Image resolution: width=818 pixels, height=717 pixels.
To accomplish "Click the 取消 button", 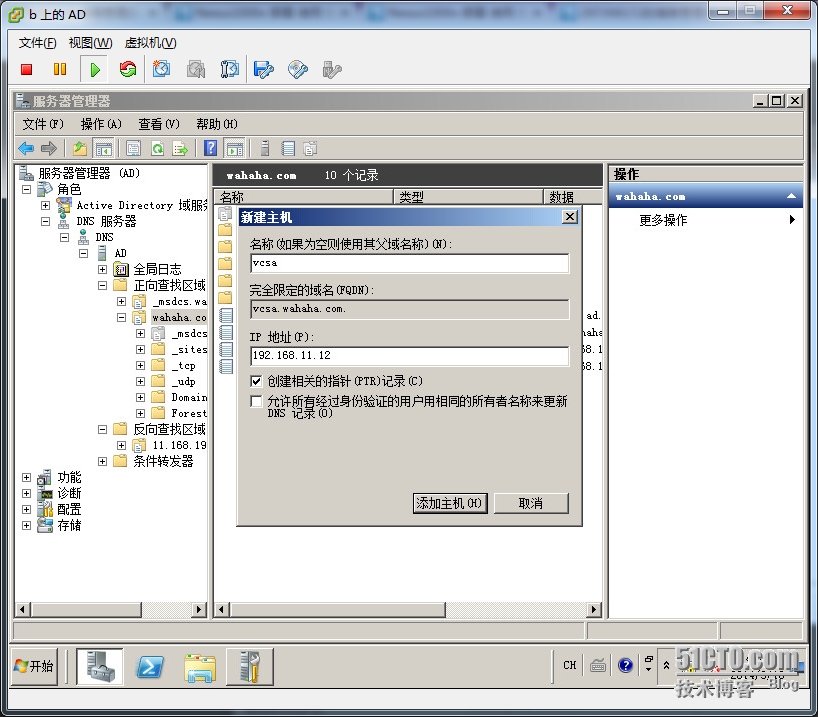I will click(531, 504).
